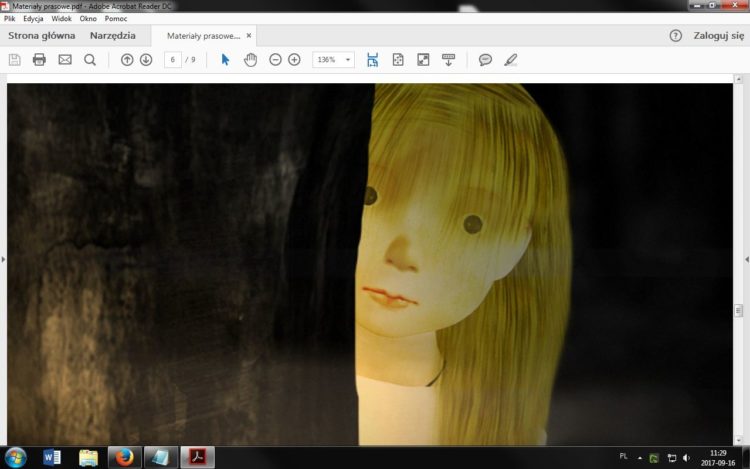Select the Highlight text pen tool
The image size is (750, 469).
[x=511, y=60]
